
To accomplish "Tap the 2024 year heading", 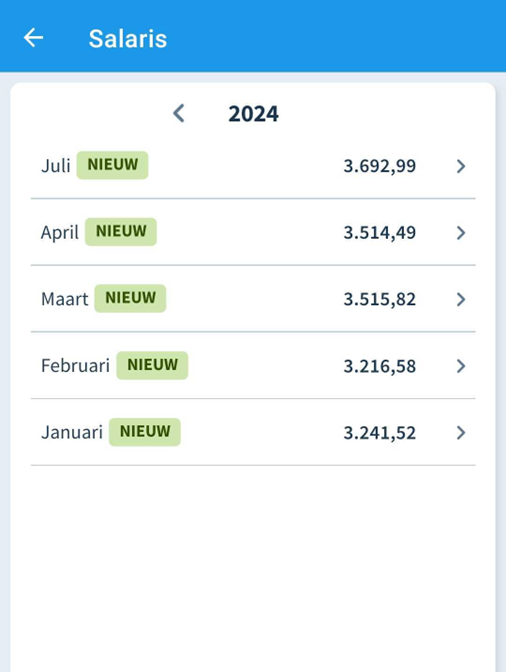I will click(x=253, y=114).
